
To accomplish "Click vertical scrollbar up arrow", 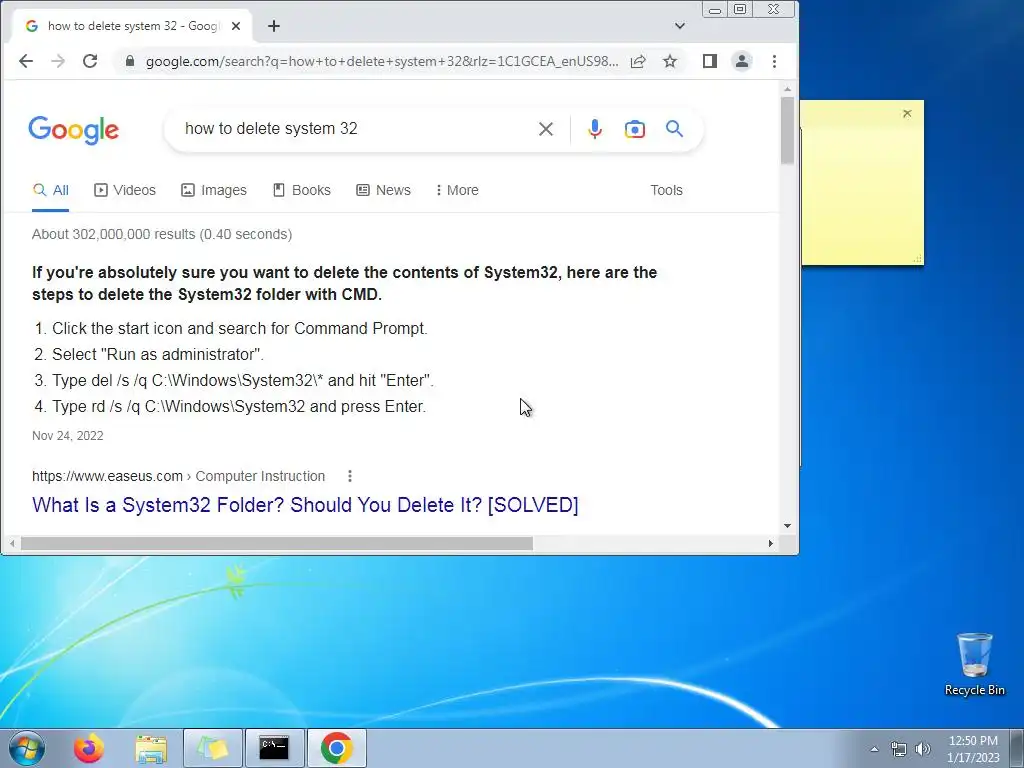I will [x=787, y=89].
